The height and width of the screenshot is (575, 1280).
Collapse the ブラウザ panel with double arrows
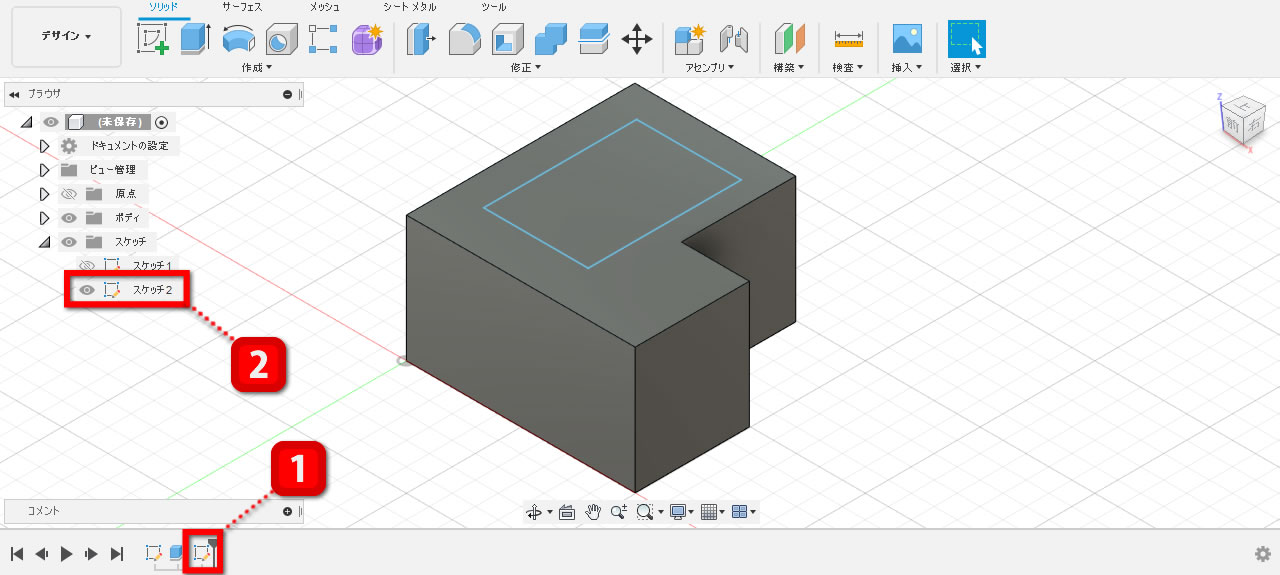14,94
